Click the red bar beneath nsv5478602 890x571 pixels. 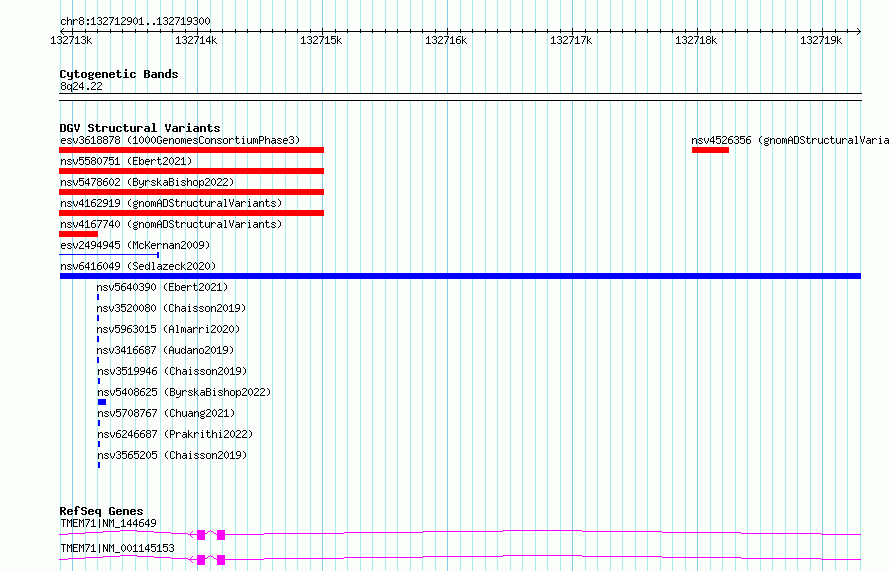click(x=191, y=192)
